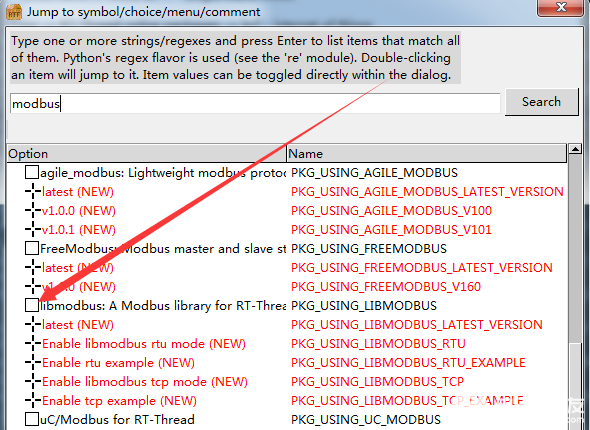The width and height of the screenshot is (590, 430).
Task: Toggle the uC/Modbus for RT-Thread checkbox
Action: tap(32, 419)
